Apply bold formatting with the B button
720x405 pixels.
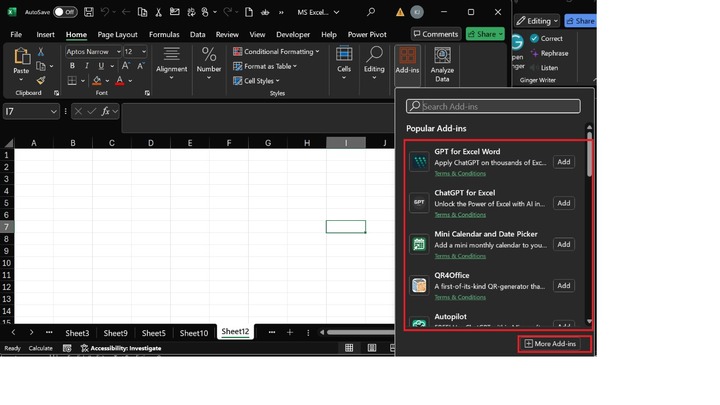tap(72, 66)
